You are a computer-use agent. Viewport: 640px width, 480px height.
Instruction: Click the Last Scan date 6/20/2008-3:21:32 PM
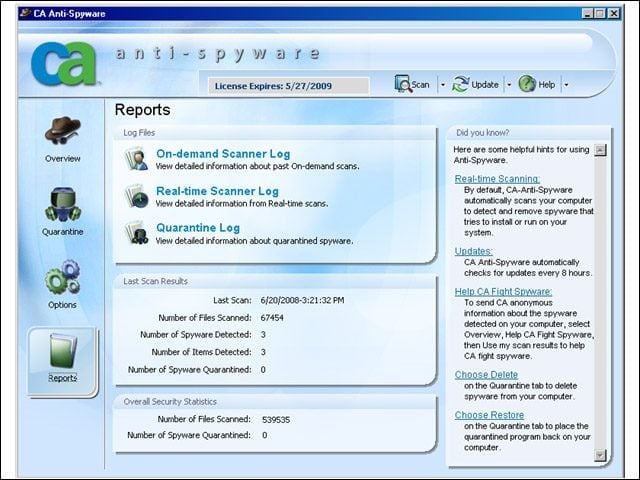(x=302, y=300)
